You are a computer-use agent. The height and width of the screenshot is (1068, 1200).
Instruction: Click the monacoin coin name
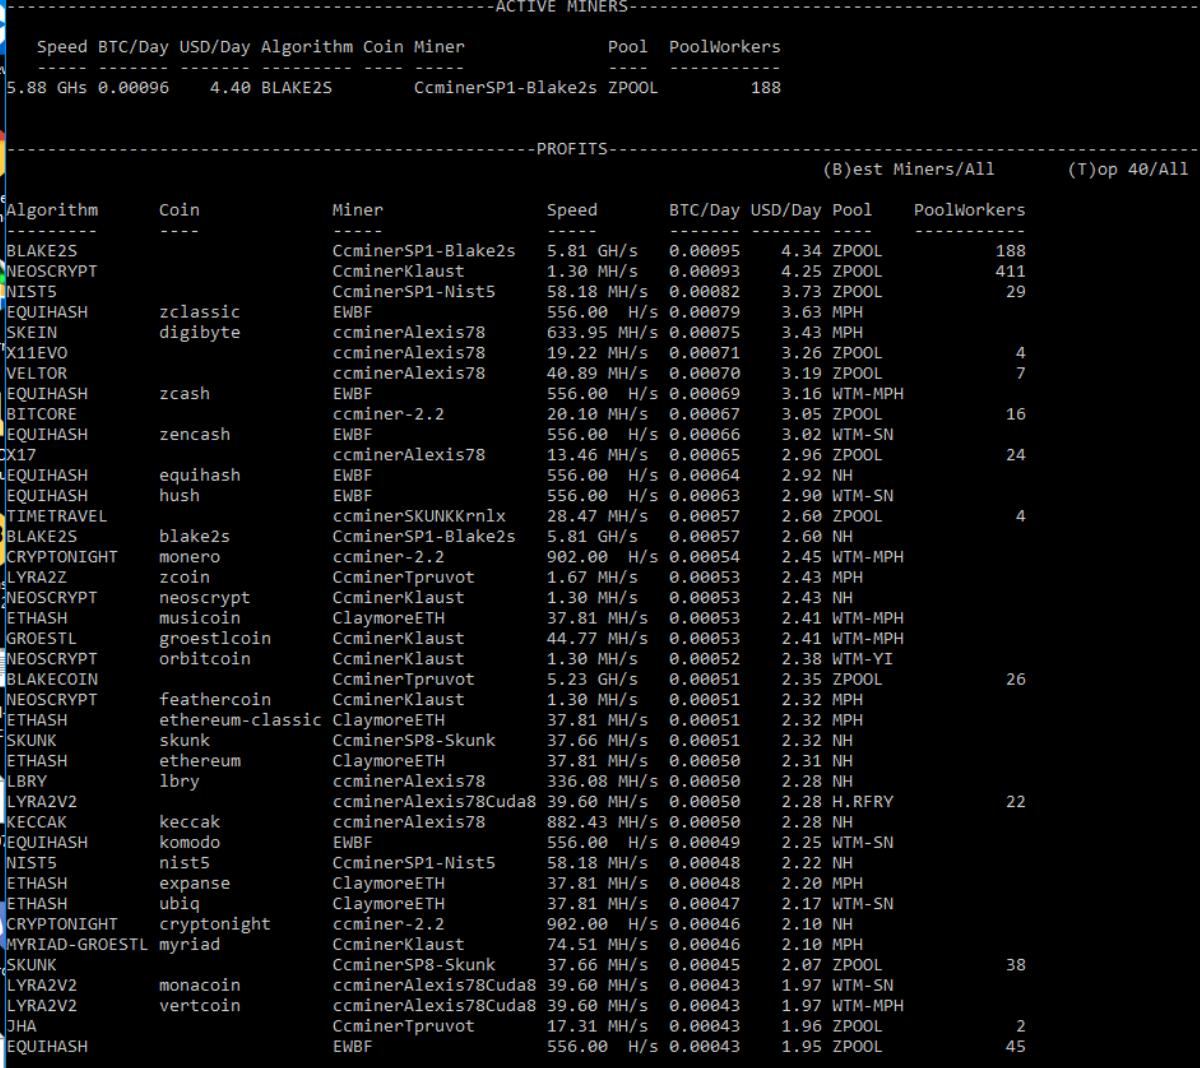coord(200,985)
